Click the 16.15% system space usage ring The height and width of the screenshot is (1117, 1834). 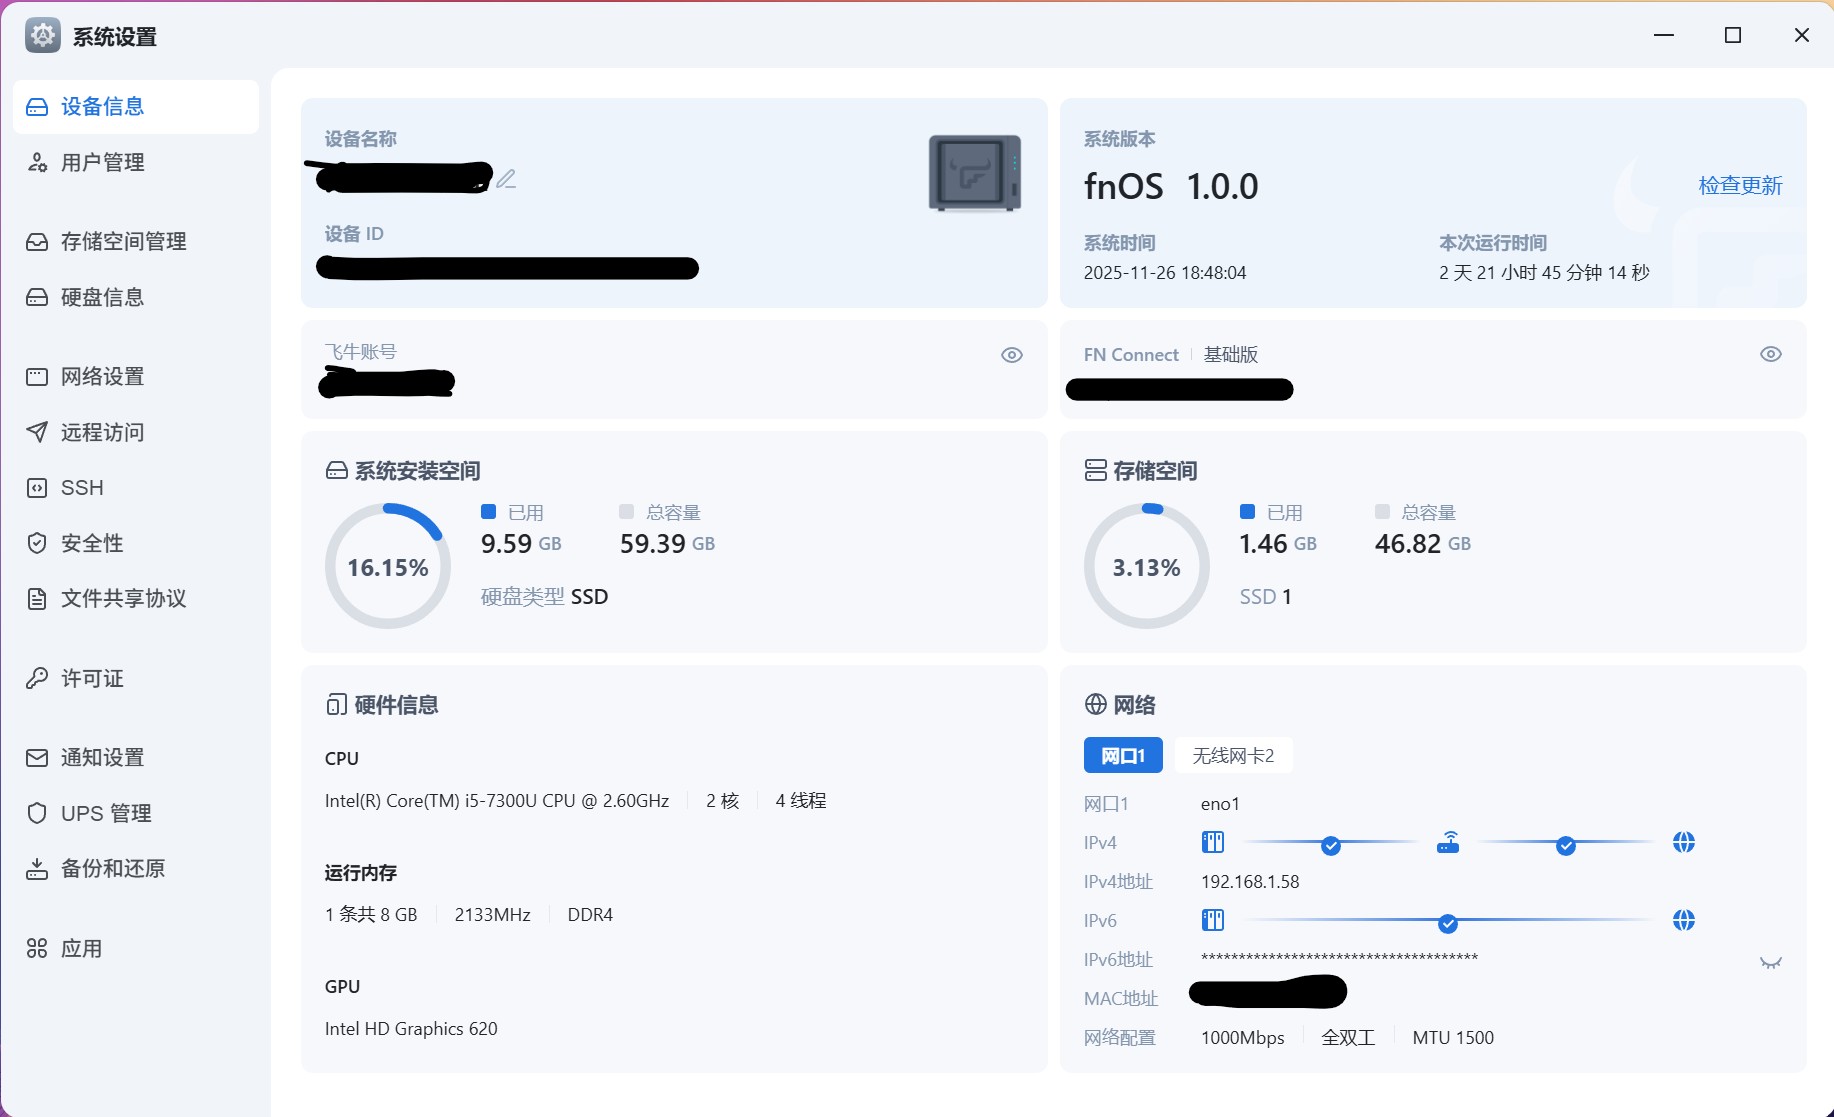(x=388, y=566)
